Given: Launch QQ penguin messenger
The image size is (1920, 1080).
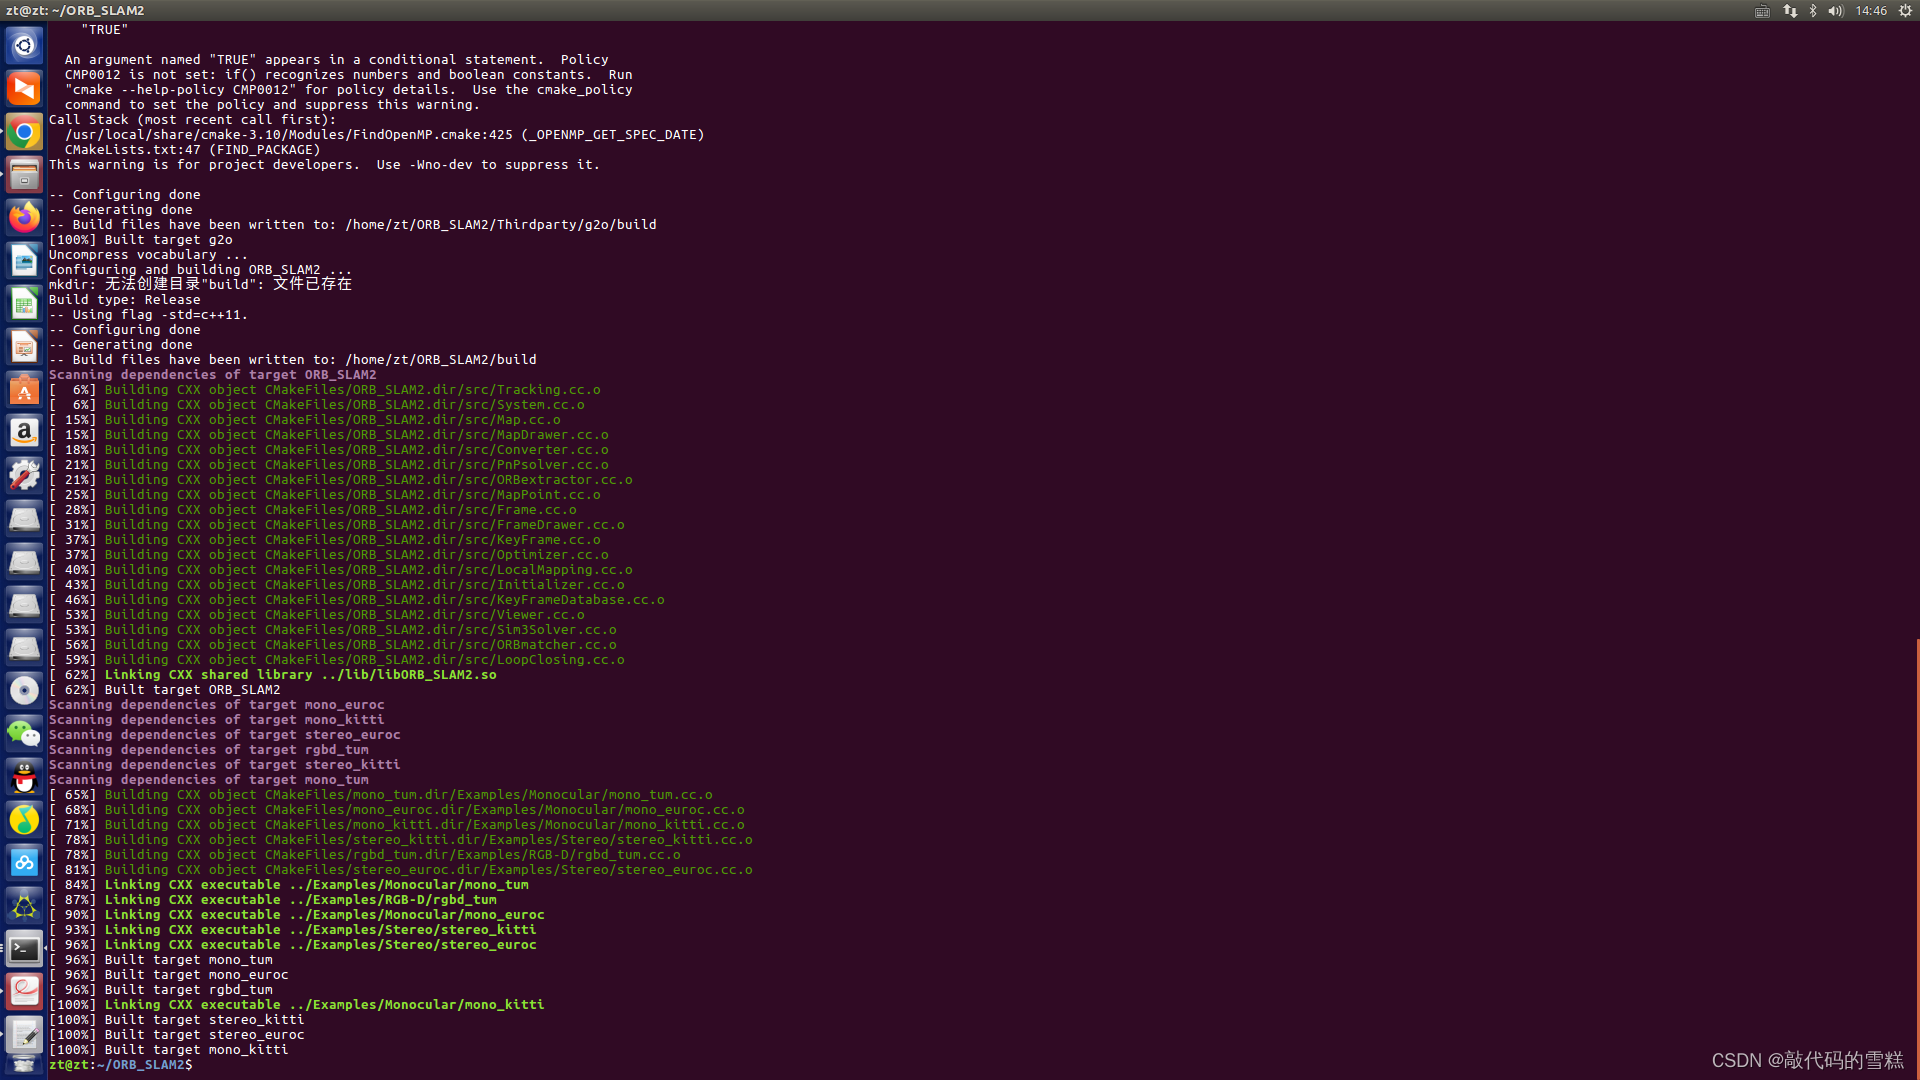Looking at the screenshot, I should 24,777.
